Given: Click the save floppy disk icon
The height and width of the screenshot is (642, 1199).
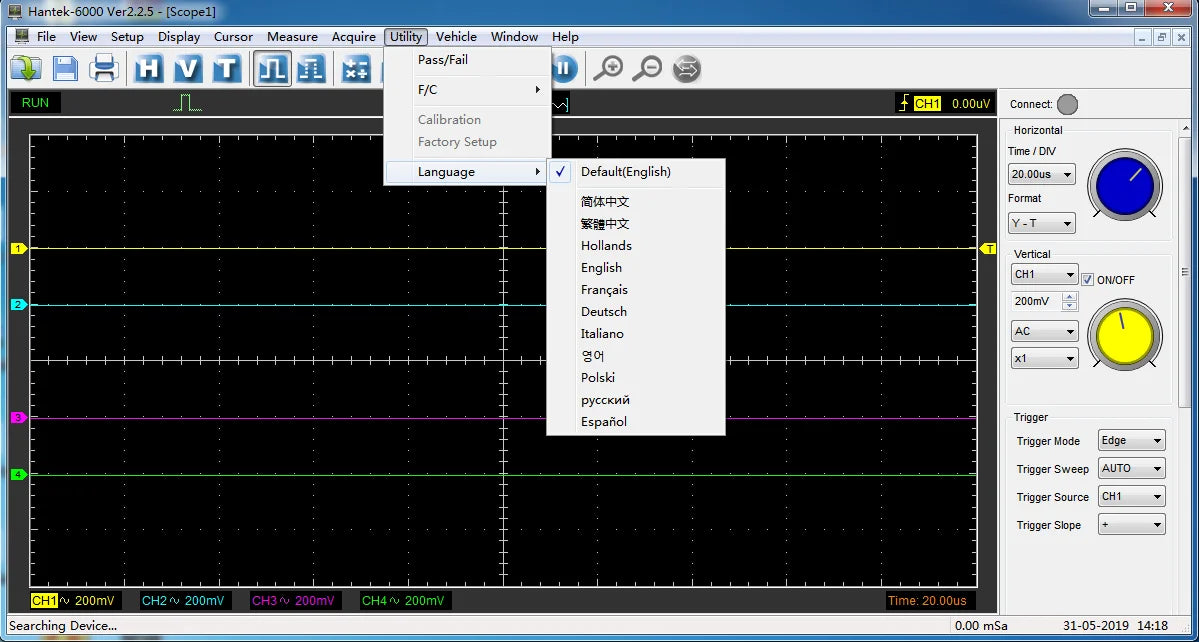Looking at the screenshot, I should pyautogui.click(x=65, y=69).
